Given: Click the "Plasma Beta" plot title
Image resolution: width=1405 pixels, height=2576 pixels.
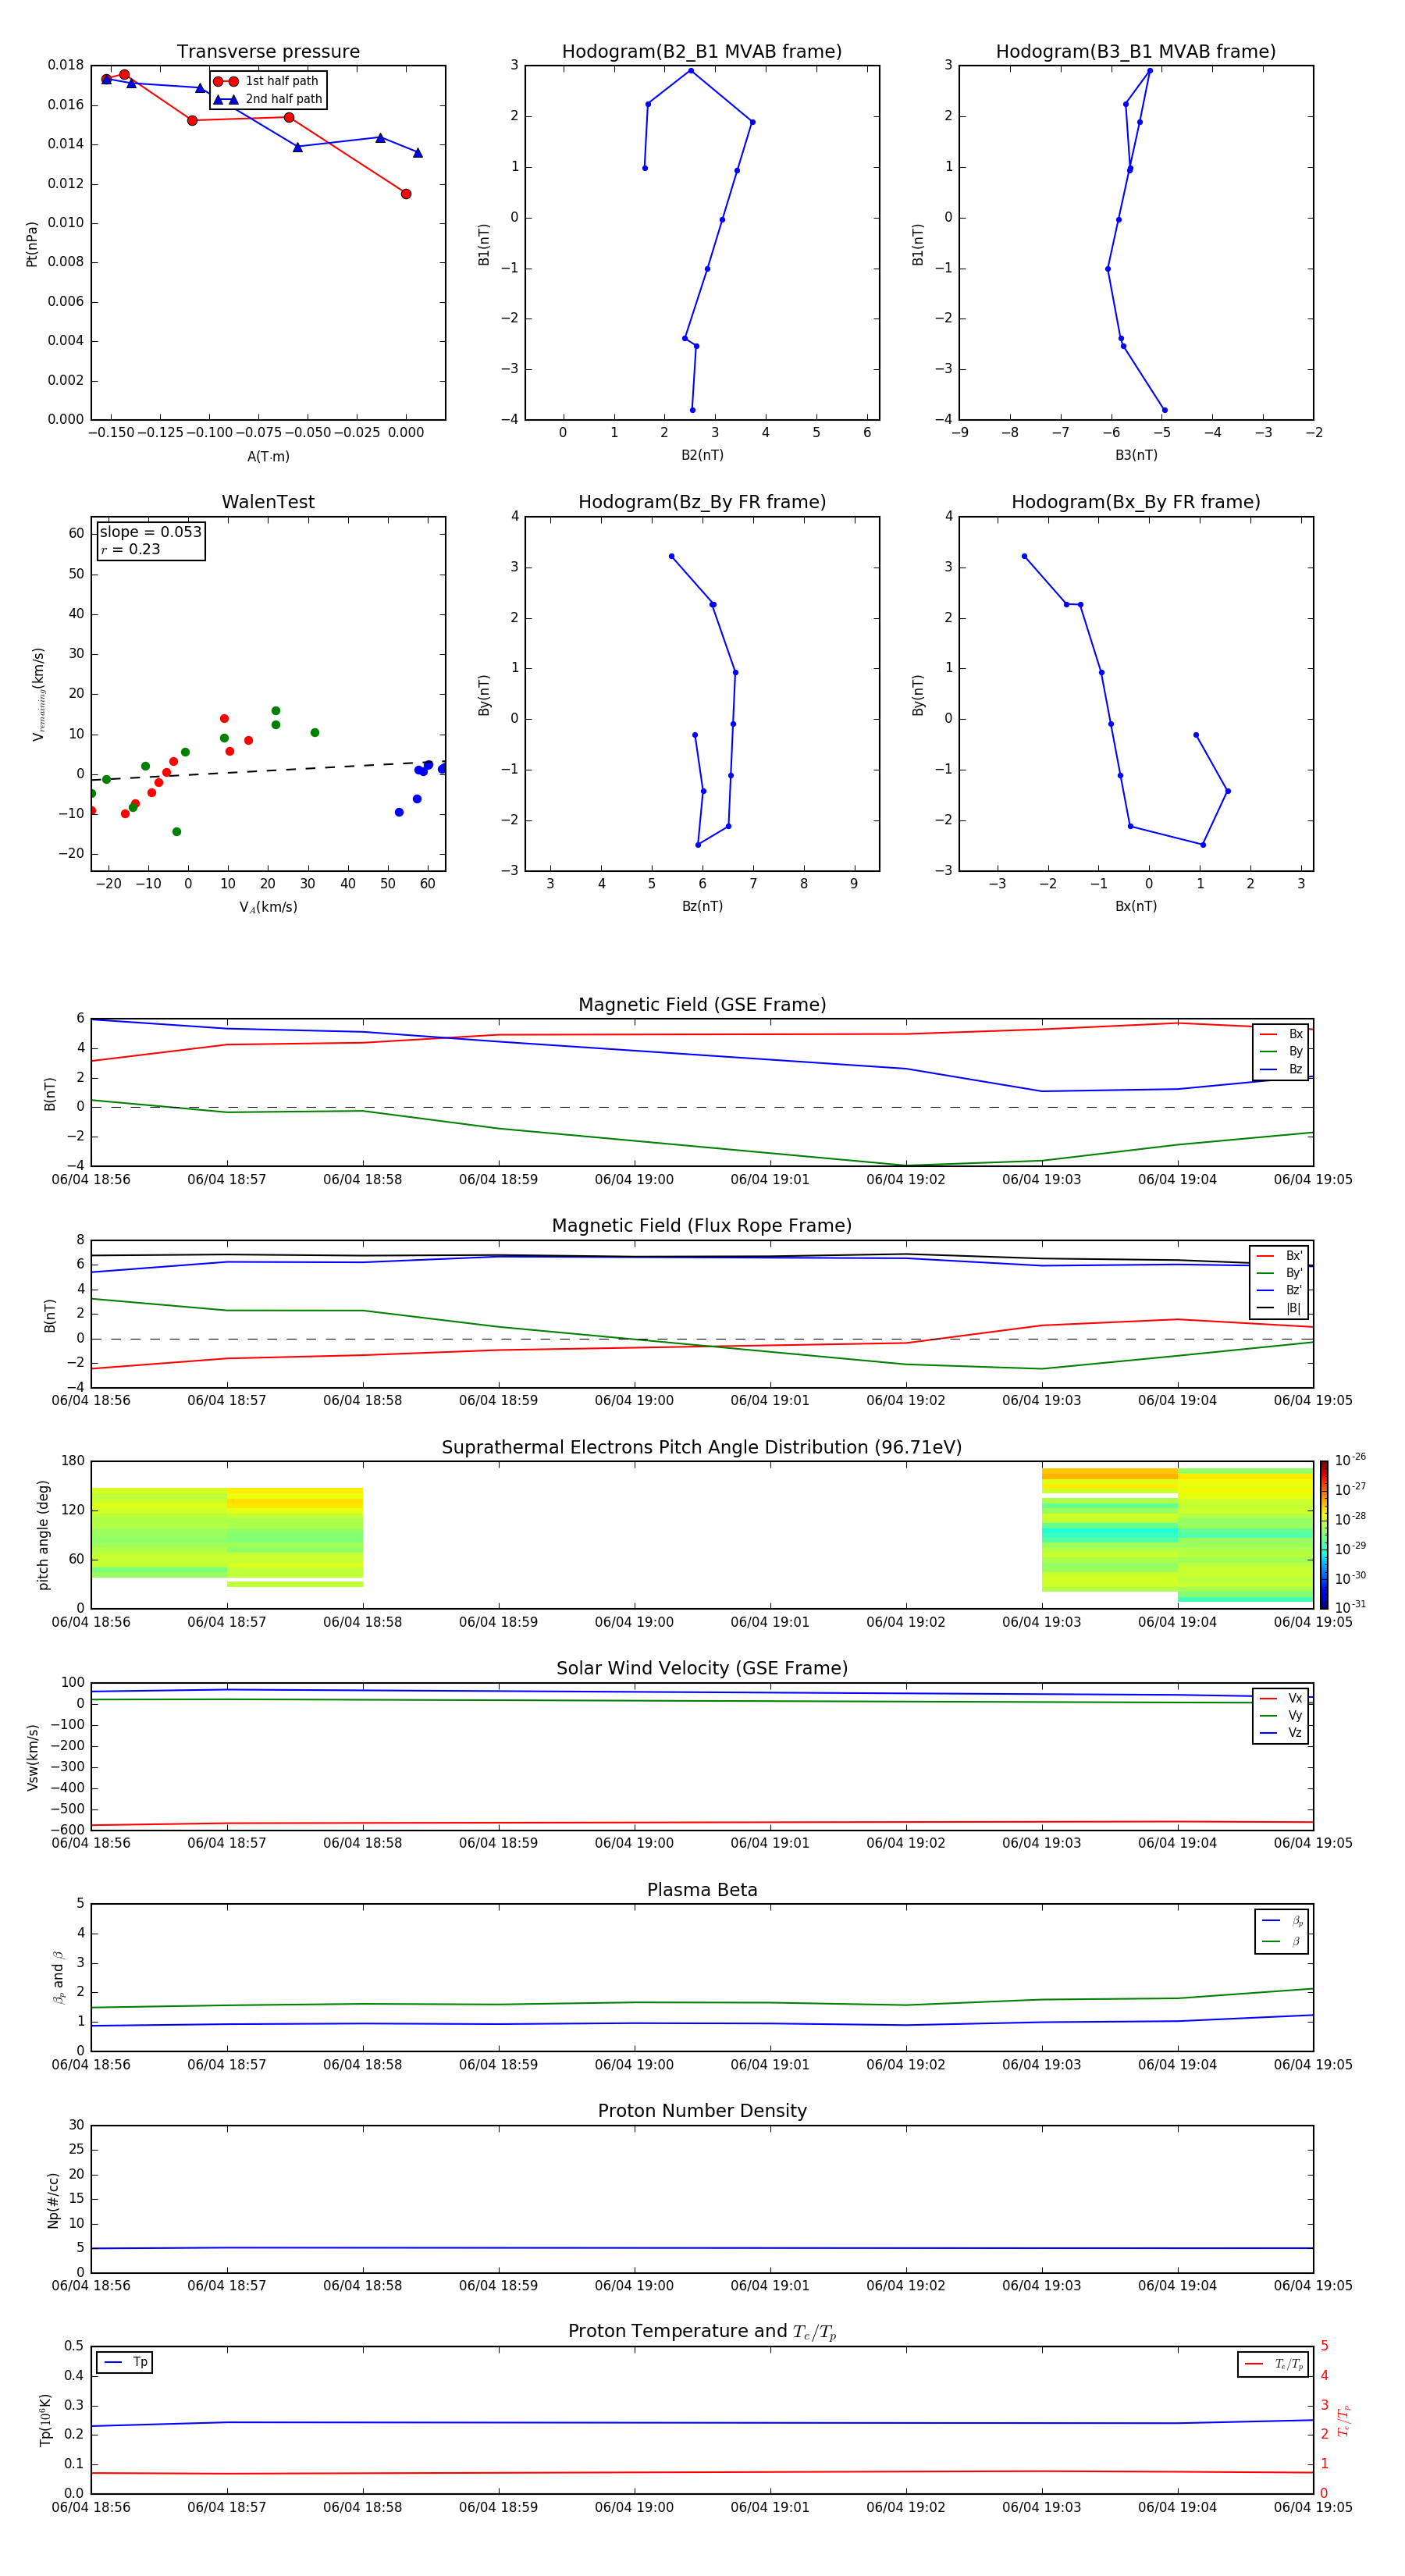Looking at the screenshot, I should pyautogui.click(x=702, y=1891).
